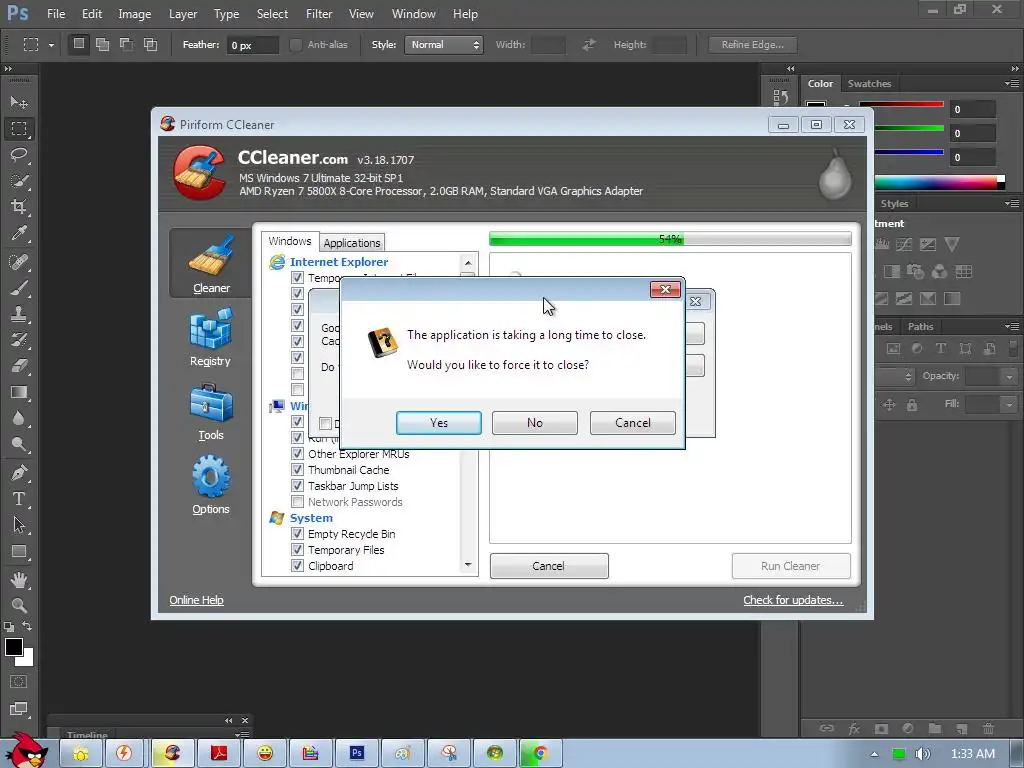This screenshot has height=768, width=1024.
Task: Click the Refine Edge button
Action: click(x=752, y=44)
